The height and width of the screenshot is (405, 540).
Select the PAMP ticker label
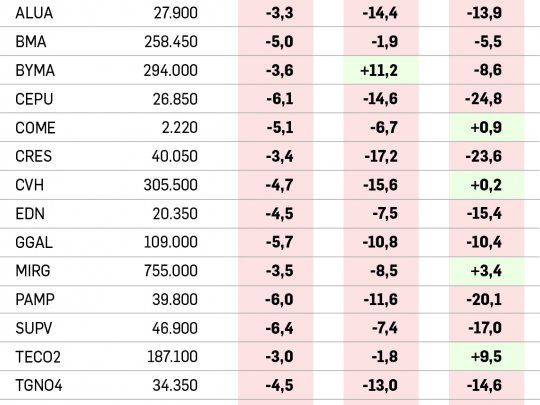pos(35,299)
